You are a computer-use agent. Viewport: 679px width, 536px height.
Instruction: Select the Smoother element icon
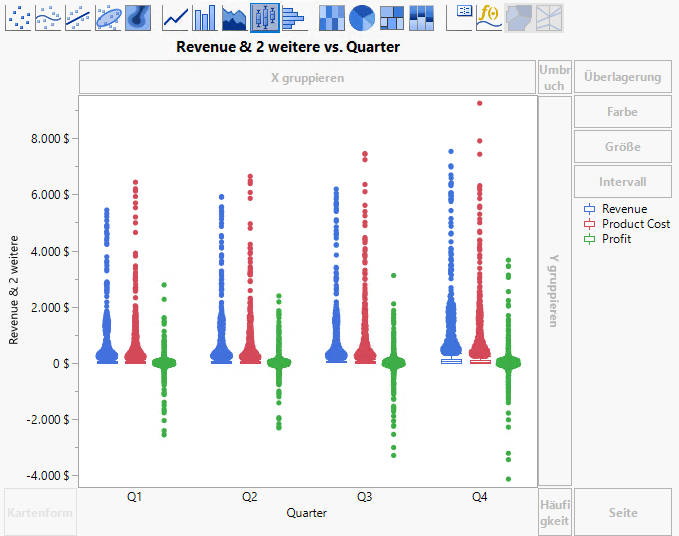[x=49, y=16]
